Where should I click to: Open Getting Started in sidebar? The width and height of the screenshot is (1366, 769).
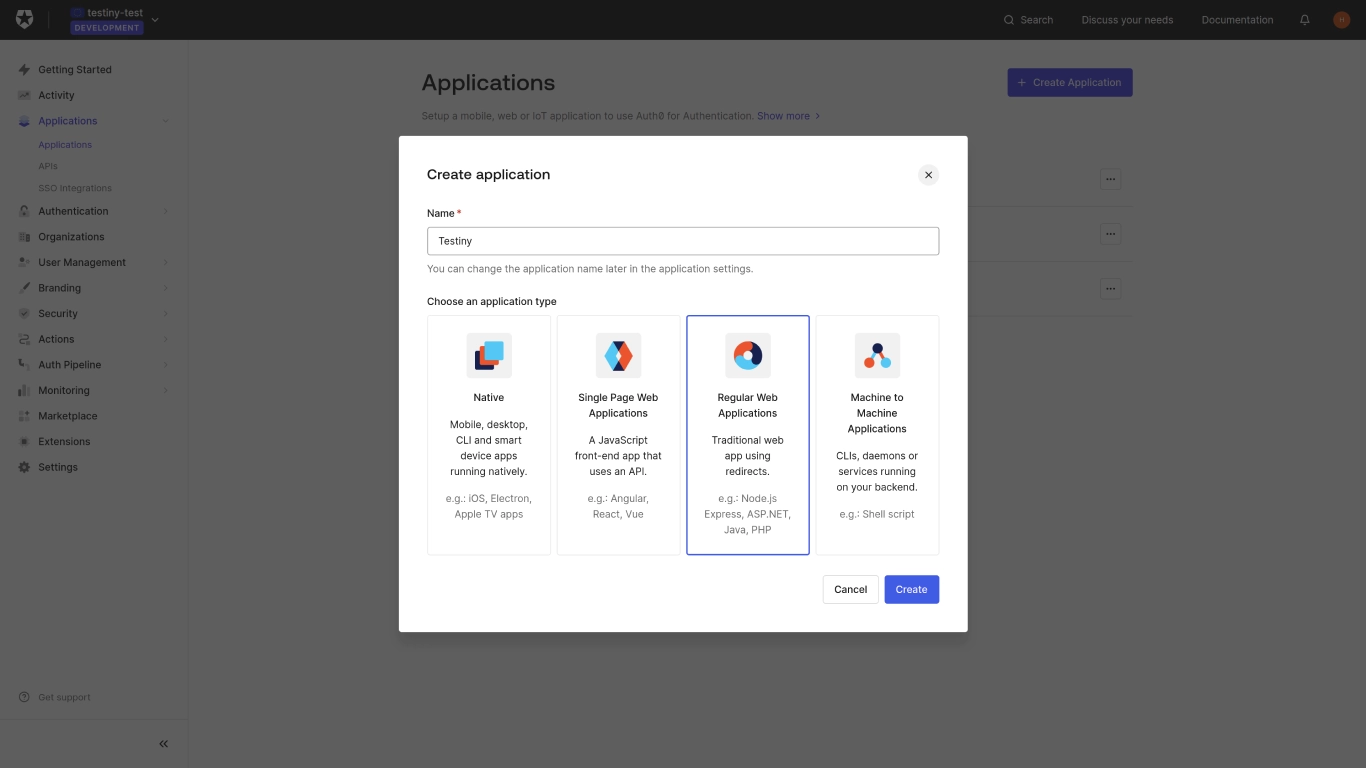(74, 70)
